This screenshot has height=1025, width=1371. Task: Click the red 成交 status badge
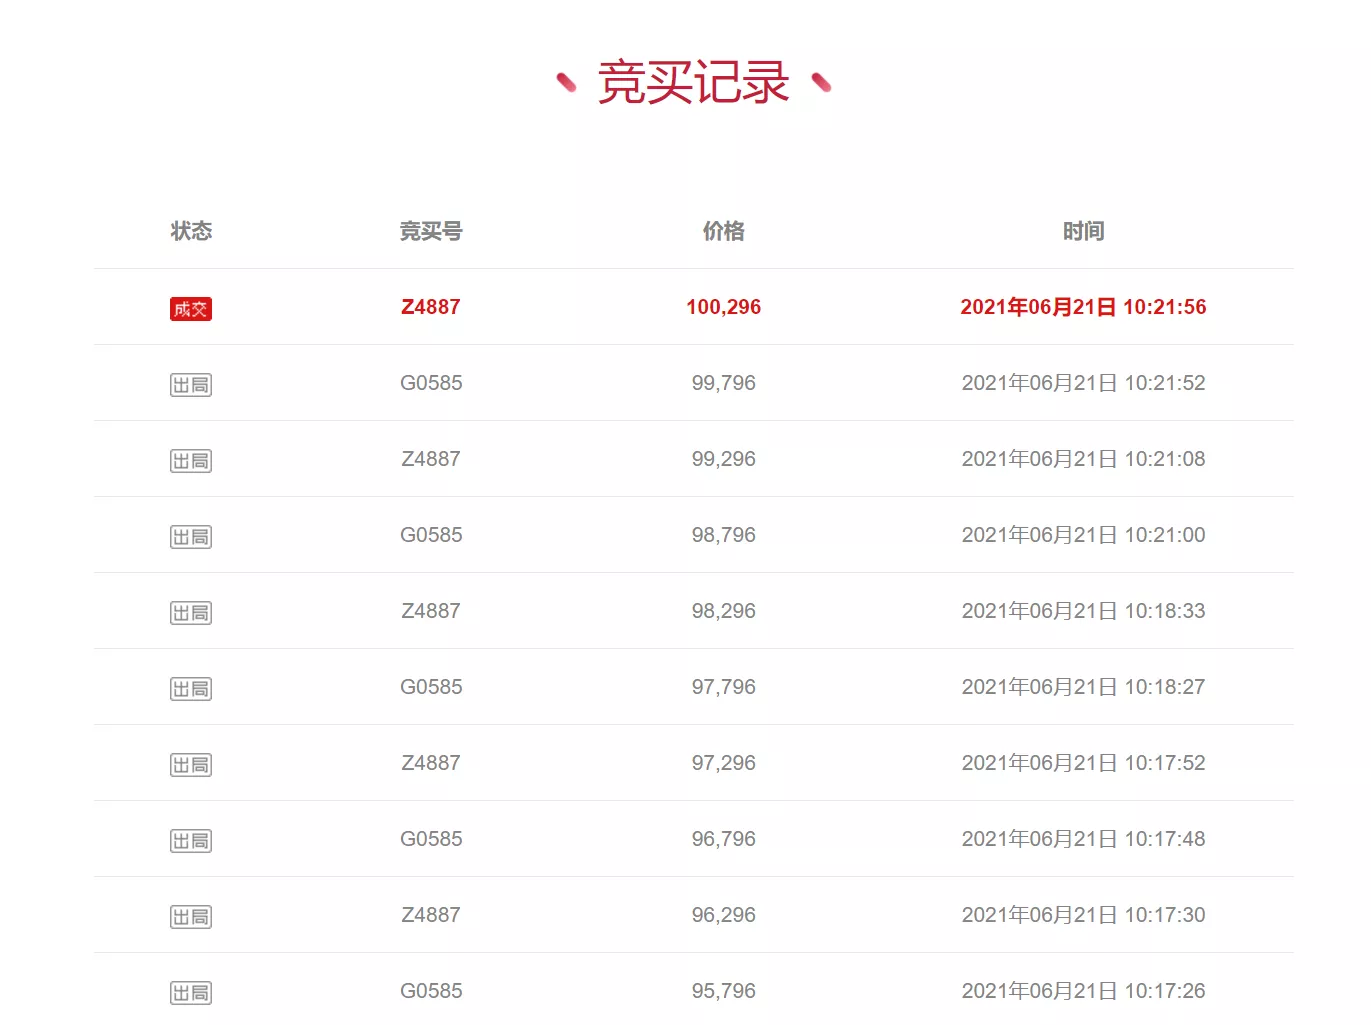191,309
